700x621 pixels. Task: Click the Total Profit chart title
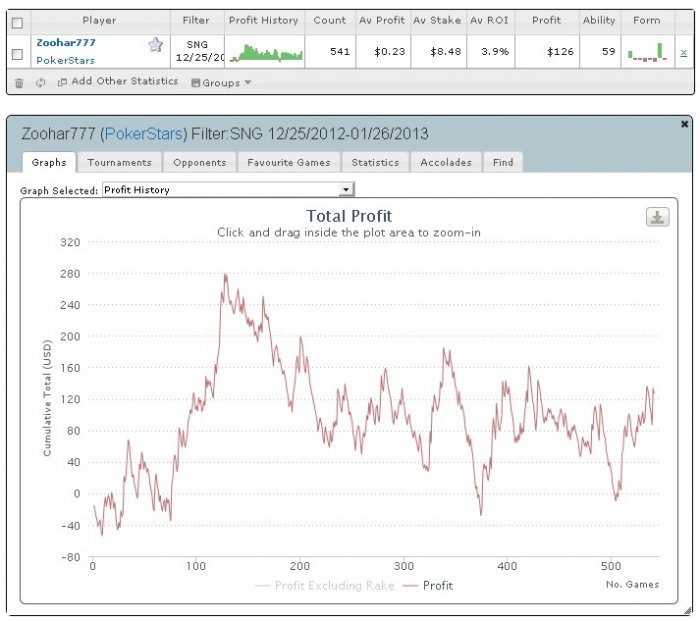point(349,216)
